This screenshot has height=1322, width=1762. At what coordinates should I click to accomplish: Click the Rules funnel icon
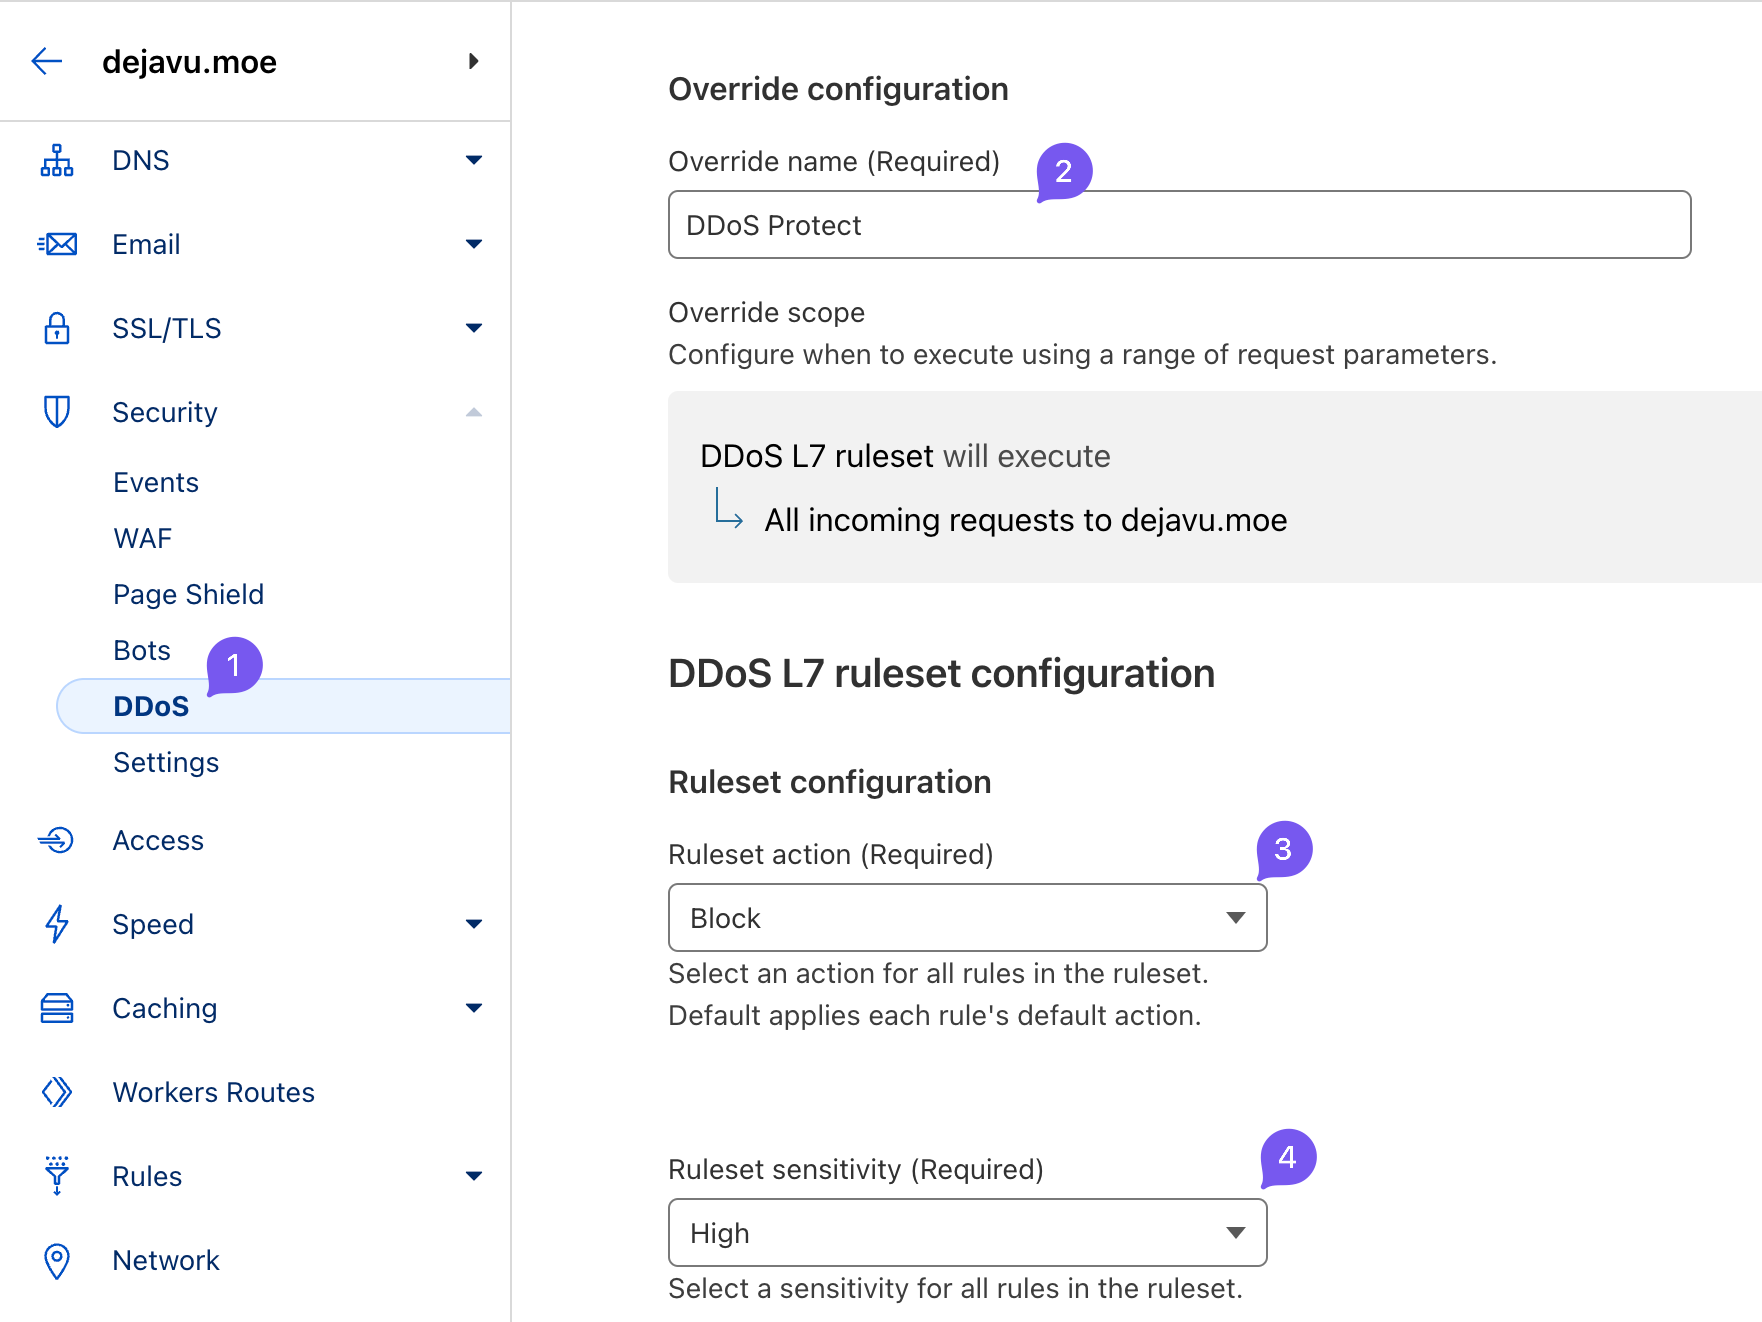coord(57,1176)
